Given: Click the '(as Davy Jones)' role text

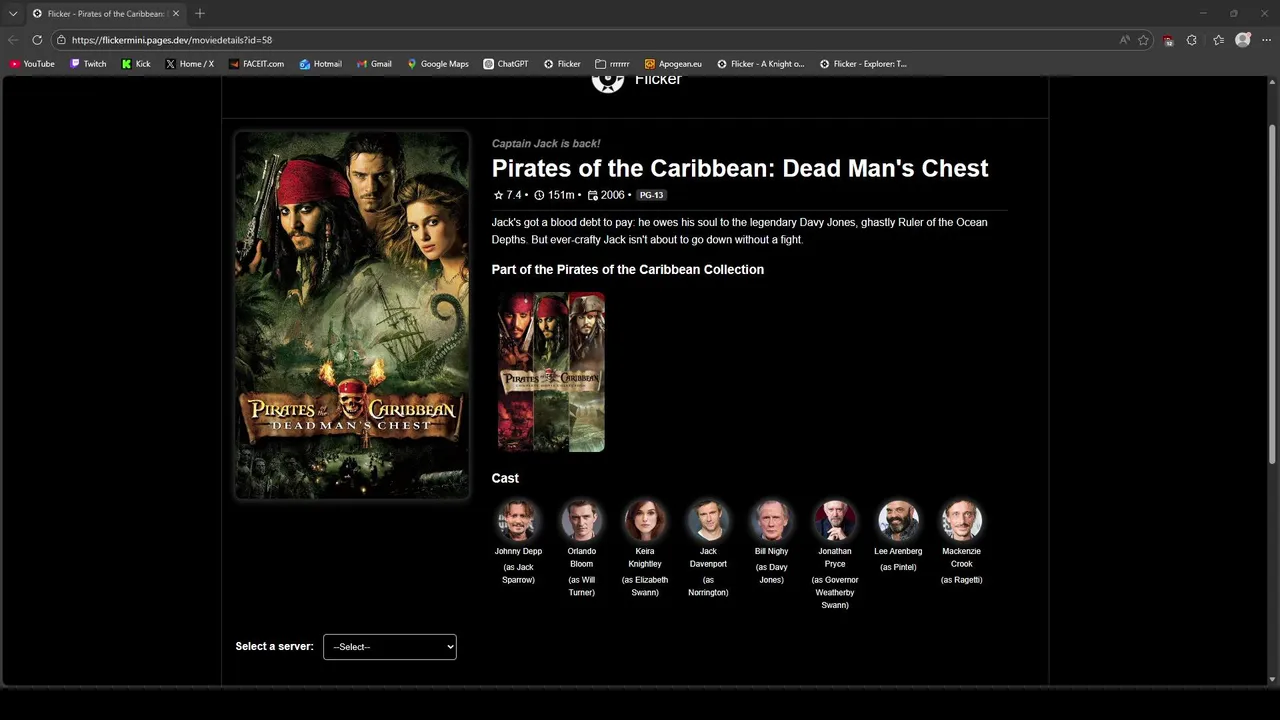Looking at the screenshot, I should [771, 573].
